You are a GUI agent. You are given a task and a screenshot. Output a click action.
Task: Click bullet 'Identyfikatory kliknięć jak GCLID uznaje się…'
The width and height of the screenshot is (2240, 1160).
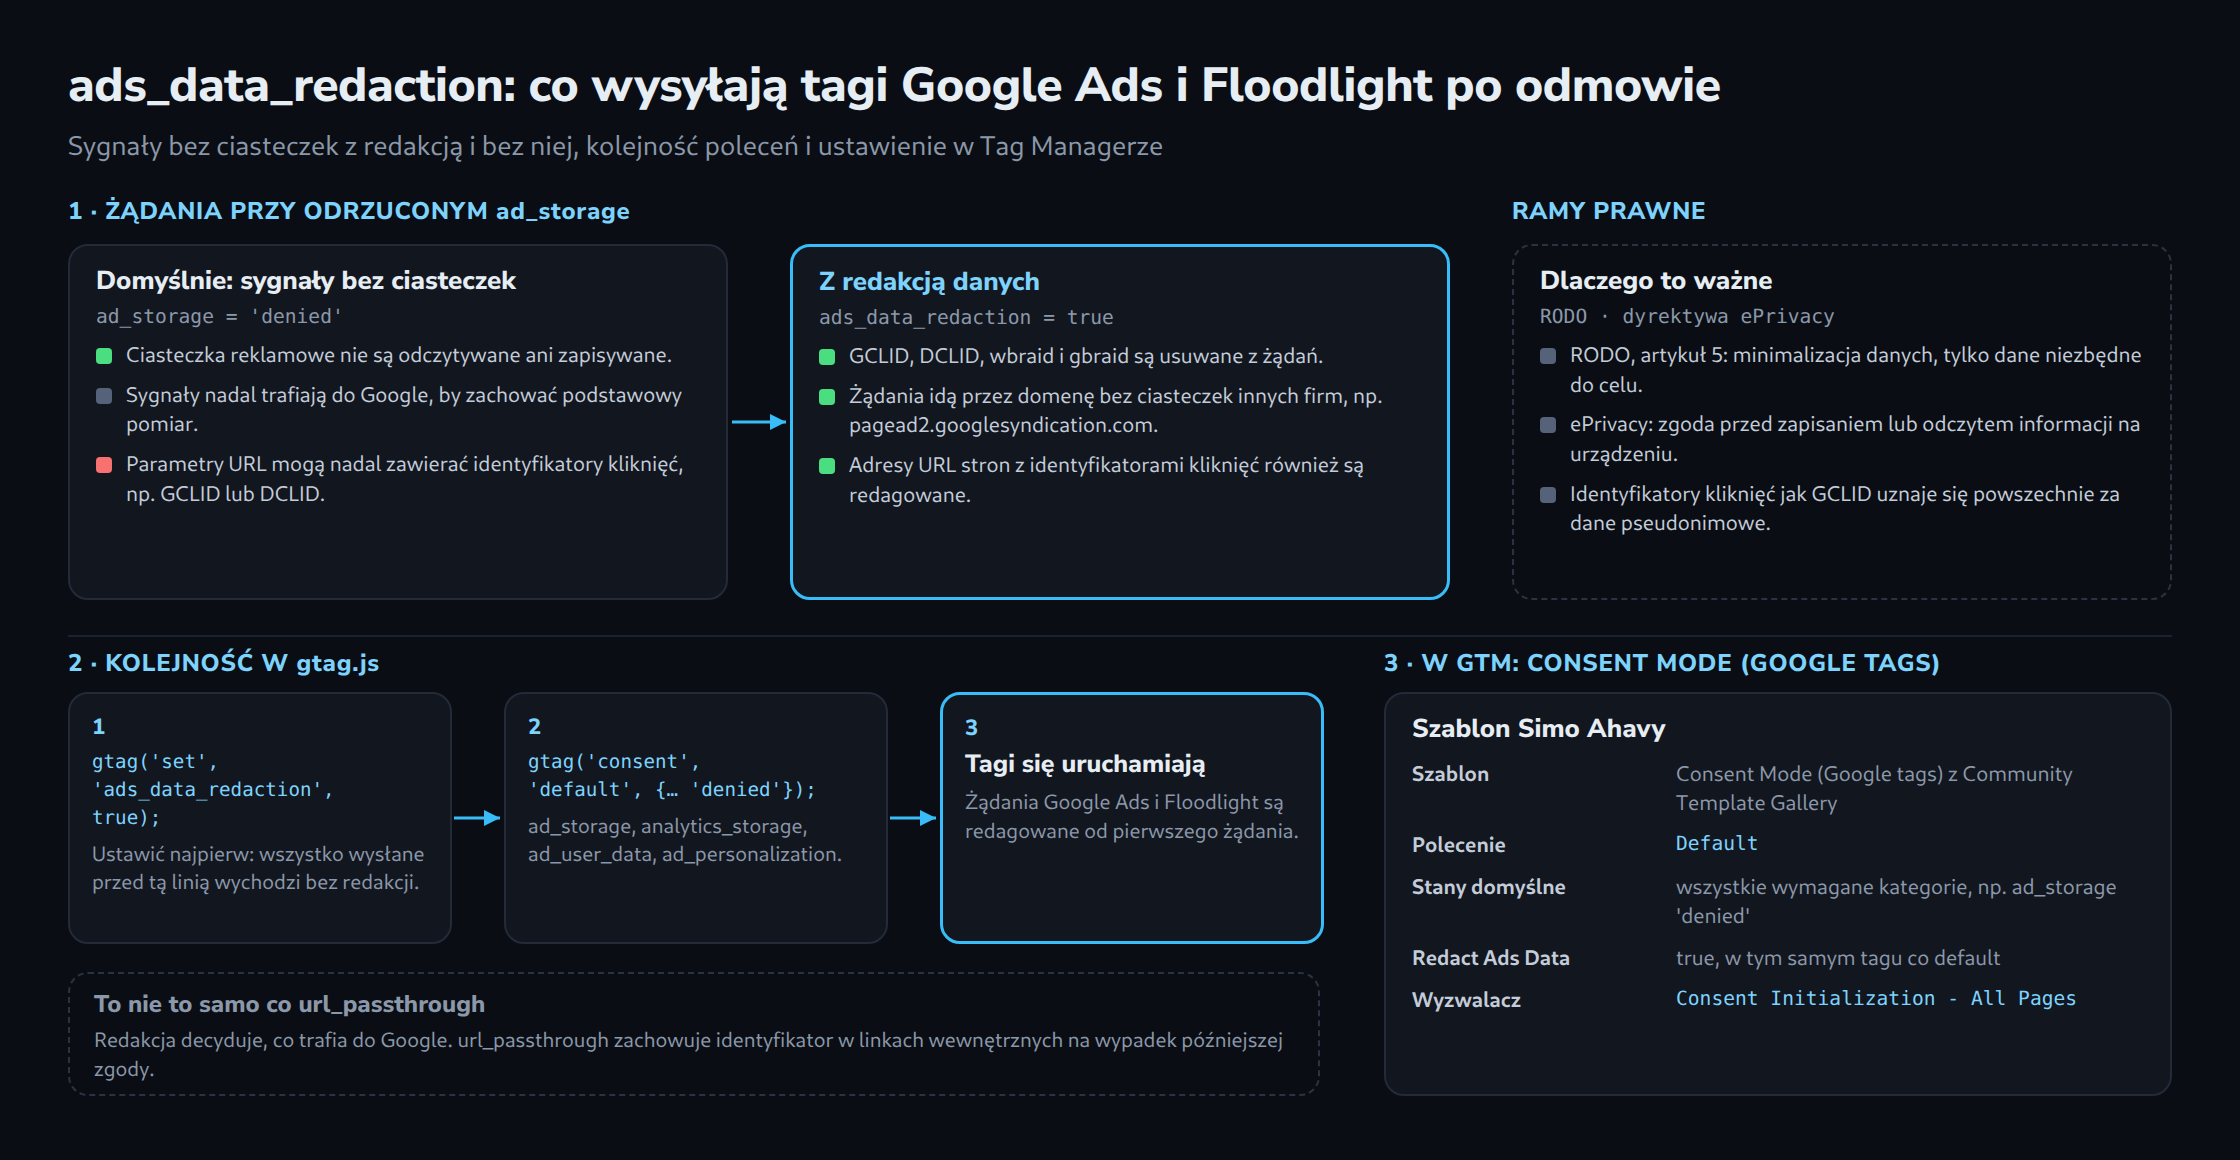click(1844, 508)
